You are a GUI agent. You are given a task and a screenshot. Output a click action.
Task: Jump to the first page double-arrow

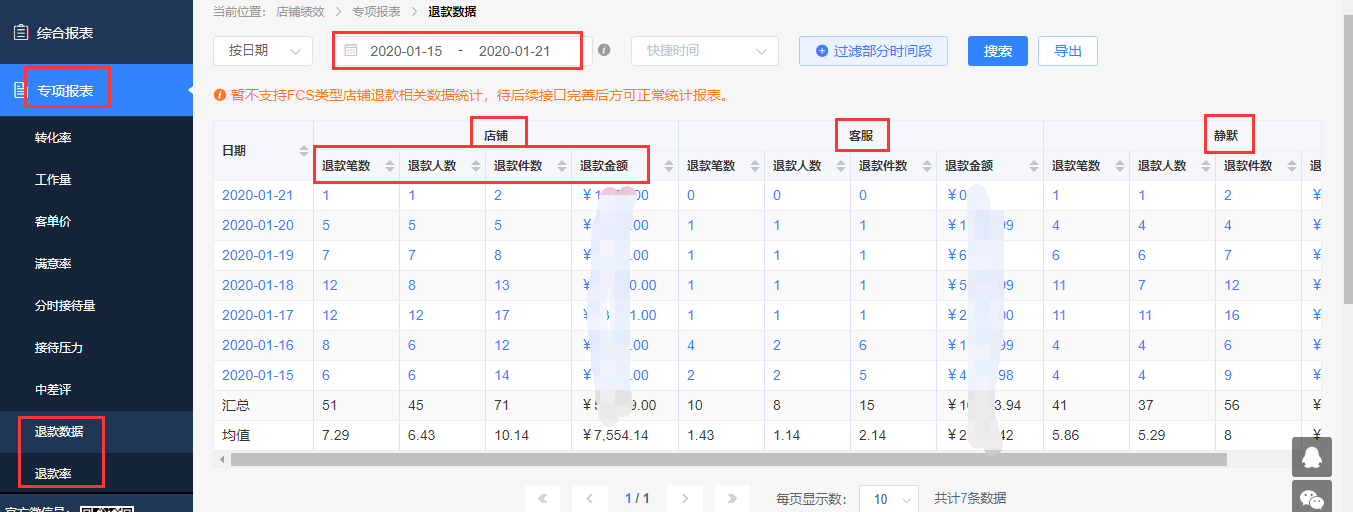pyautogui.click(x=542, y=498)
